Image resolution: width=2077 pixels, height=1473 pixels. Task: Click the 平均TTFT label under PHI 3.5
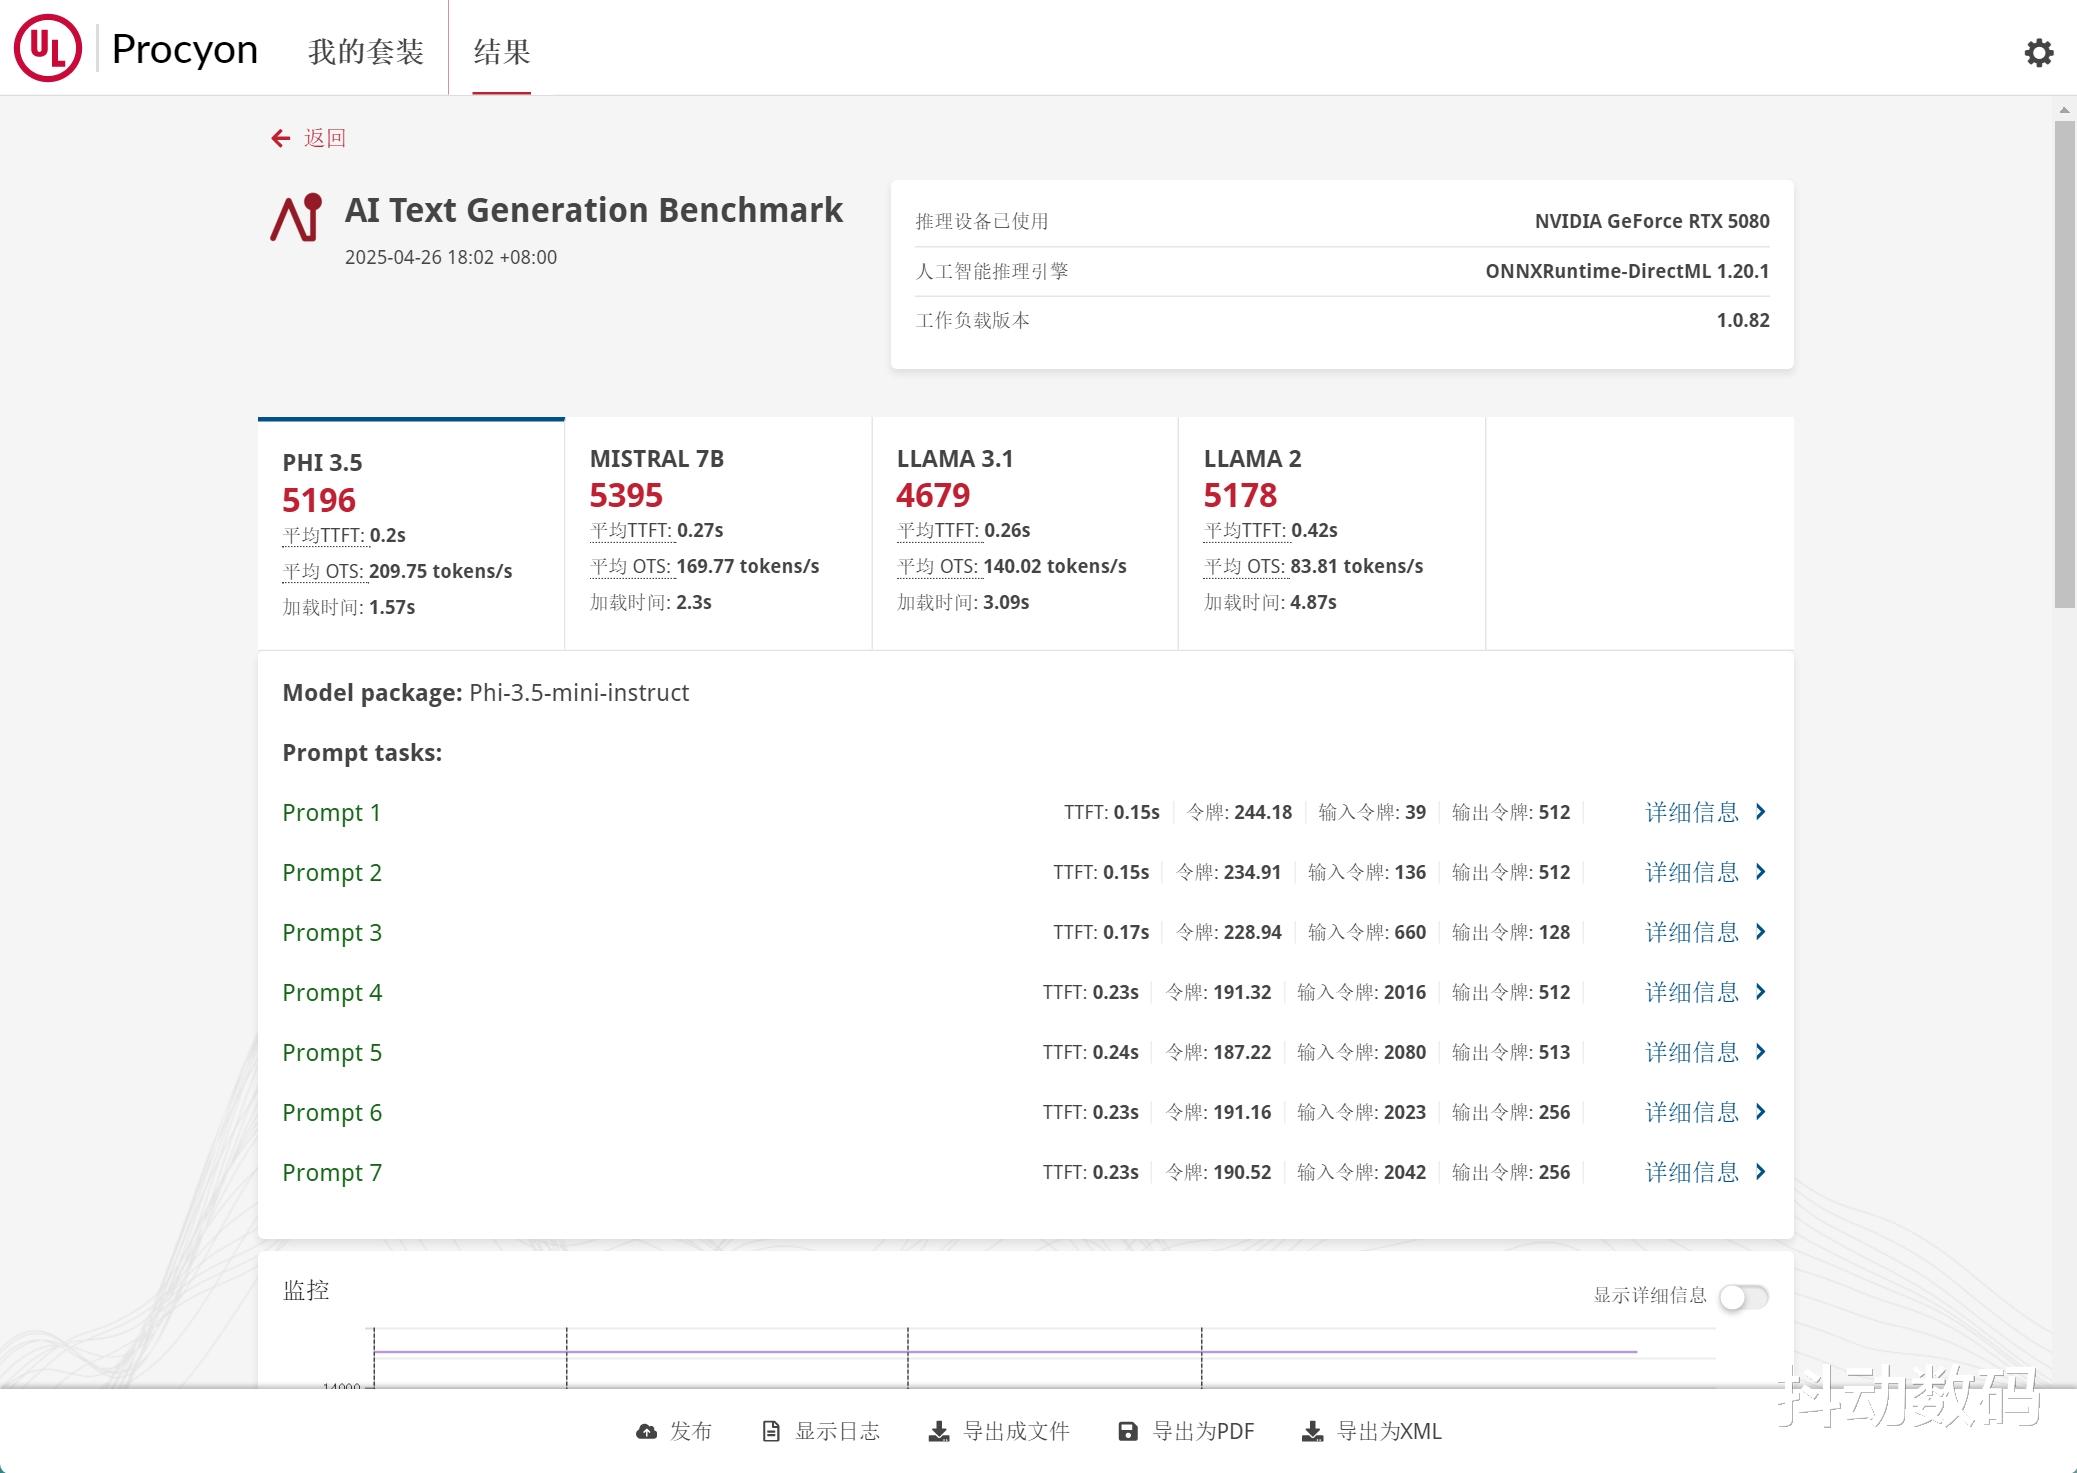[x=324, y=535]
